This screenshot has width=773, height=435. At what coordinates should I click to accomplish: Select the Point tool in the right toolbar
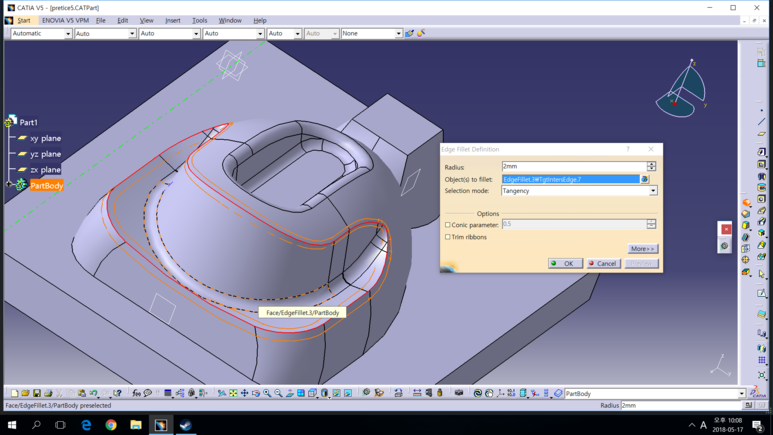(x=762, y=109)
